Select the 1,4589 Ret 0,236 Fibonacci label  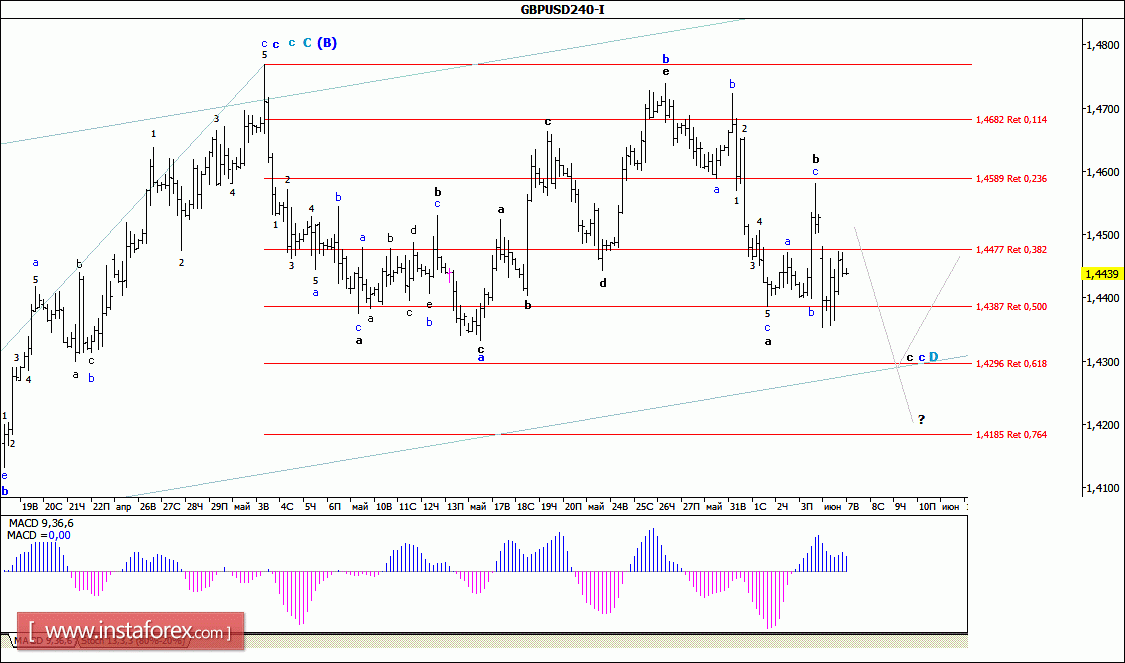1010,179
